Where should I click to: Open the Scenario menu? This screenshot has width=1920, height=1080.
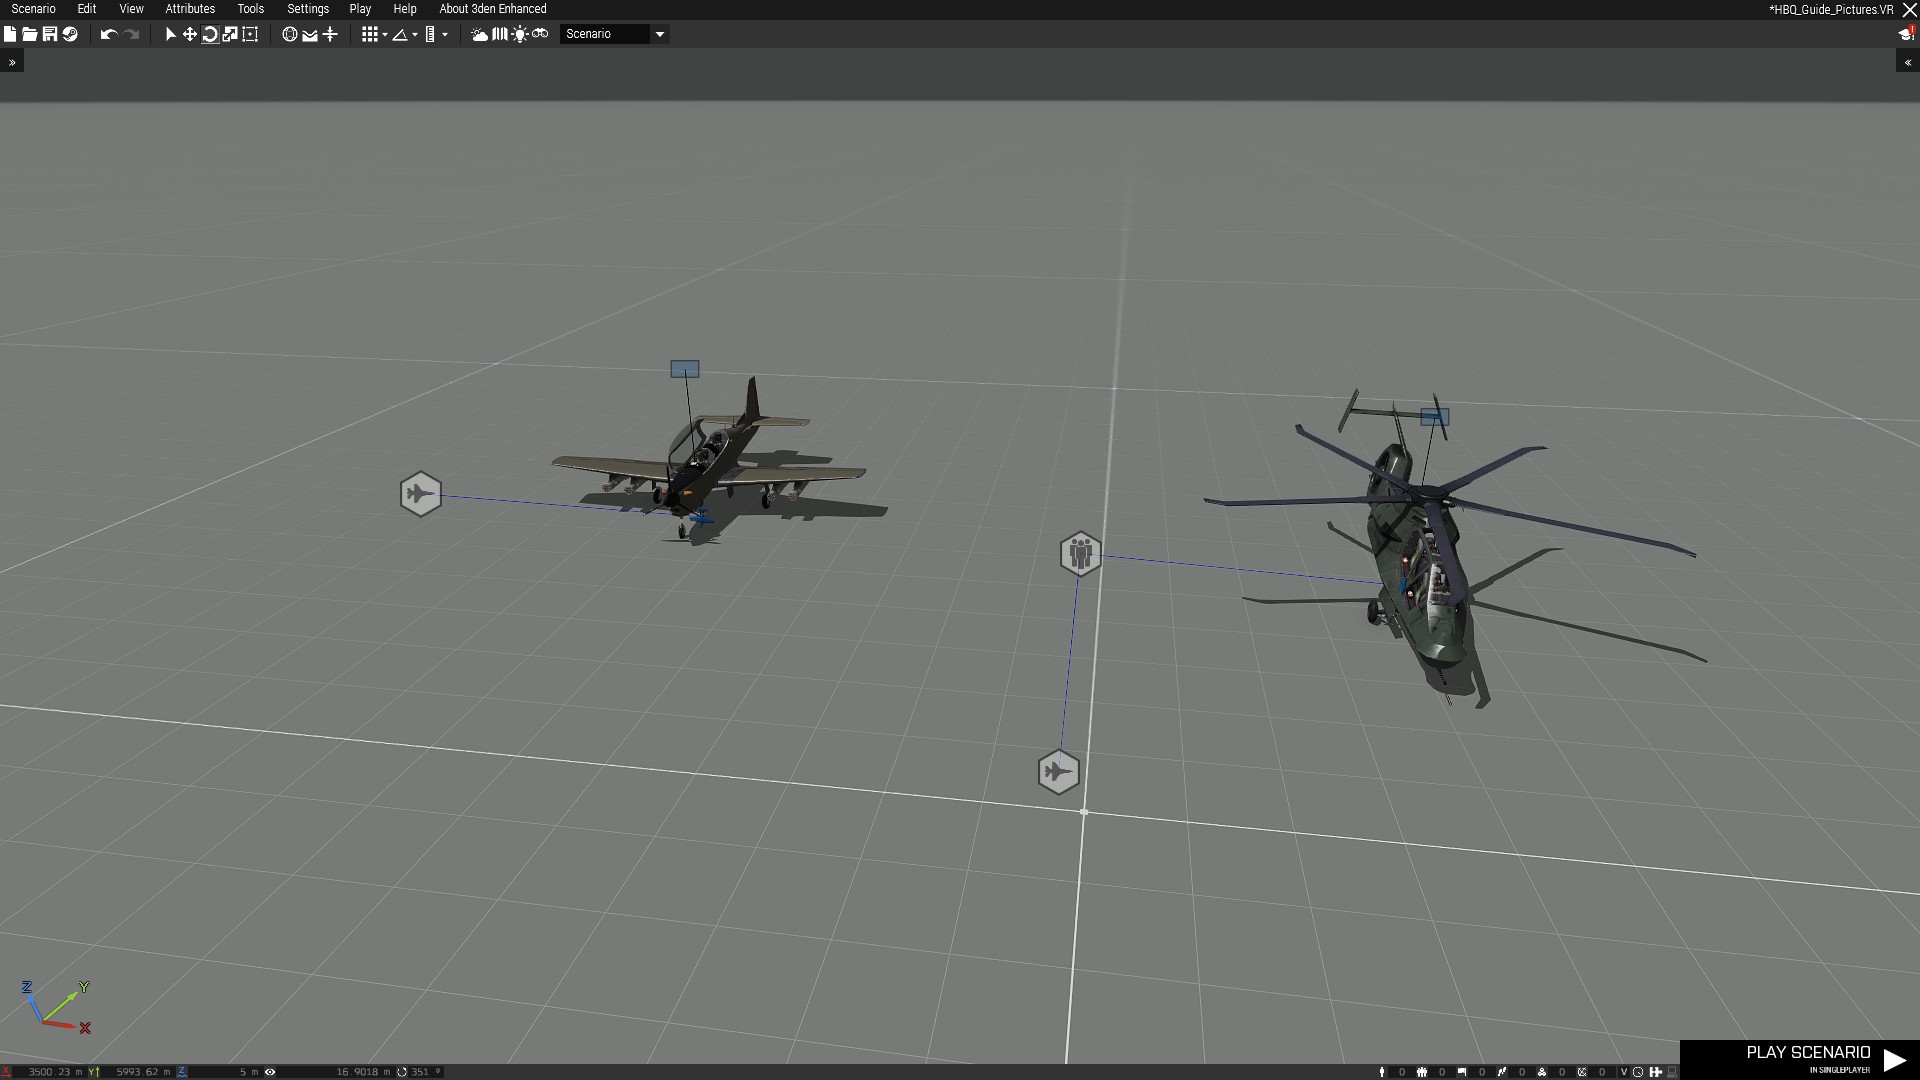point(34,9)
